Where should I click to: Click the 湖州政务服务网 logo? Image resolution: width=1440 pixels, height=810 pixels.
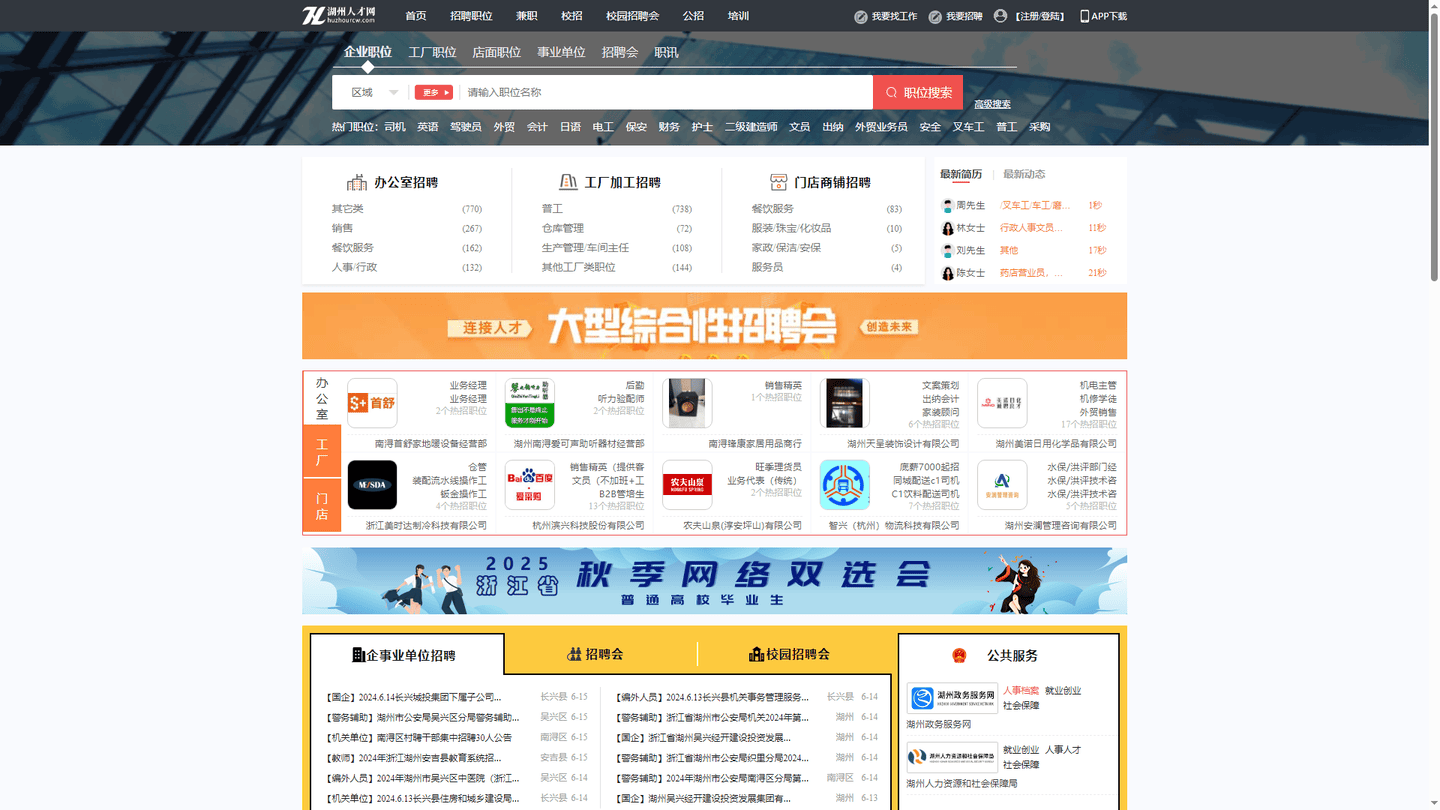tap(952, 698)
